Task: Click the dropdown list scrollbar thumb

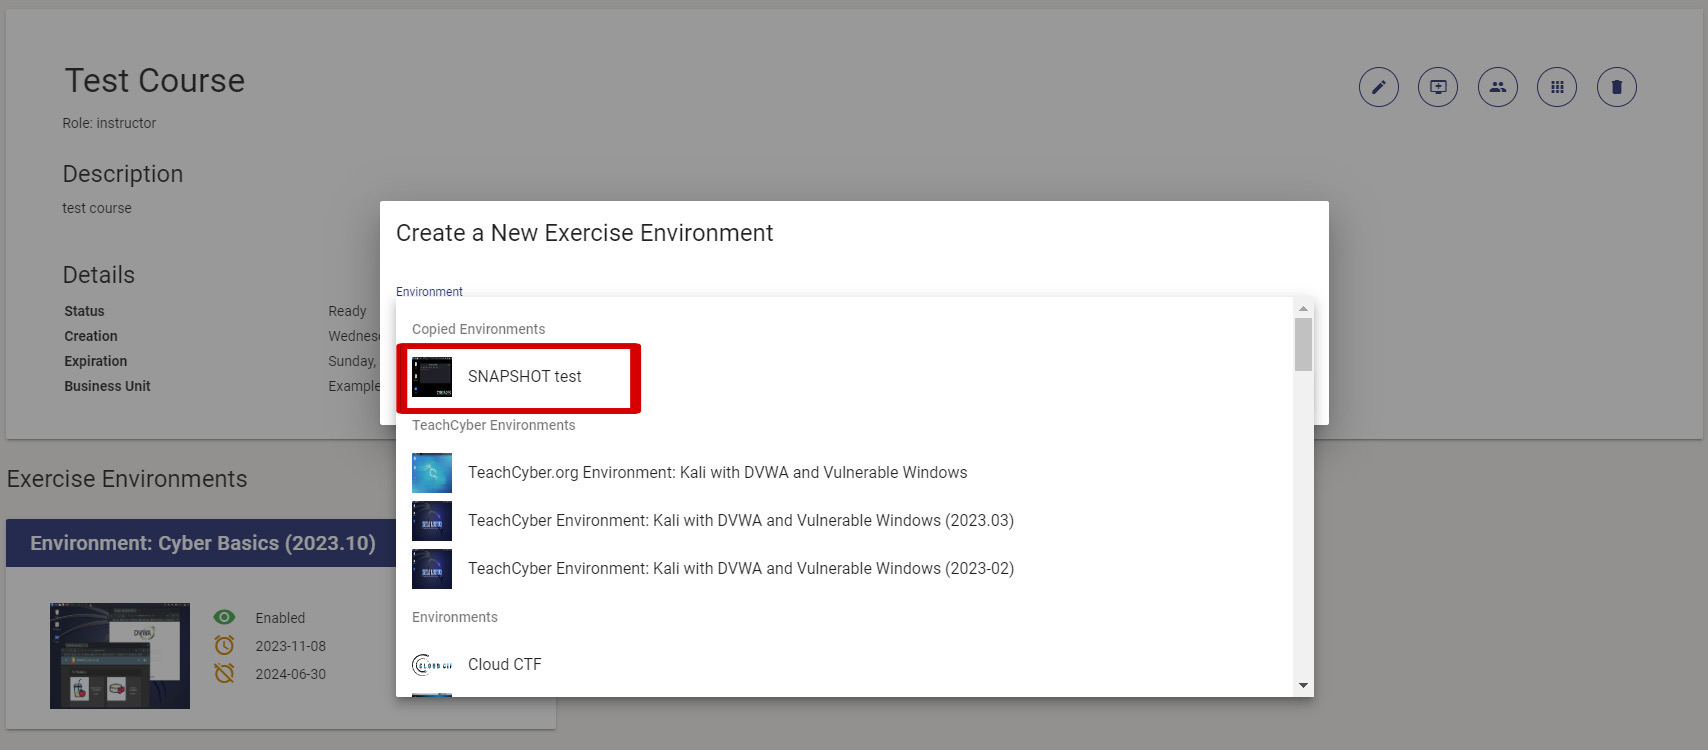Action: point(1303,345)
